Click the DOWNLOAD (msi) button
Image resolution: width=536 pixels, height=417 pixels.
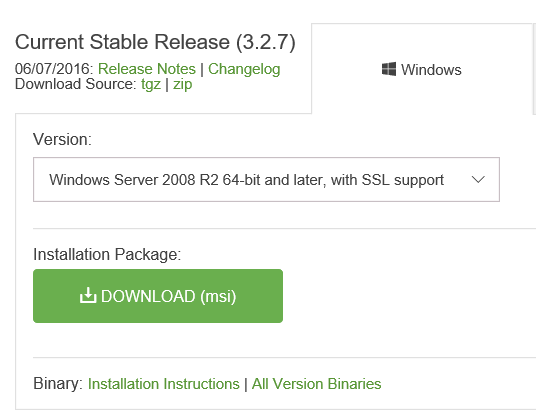pos(158,296)
